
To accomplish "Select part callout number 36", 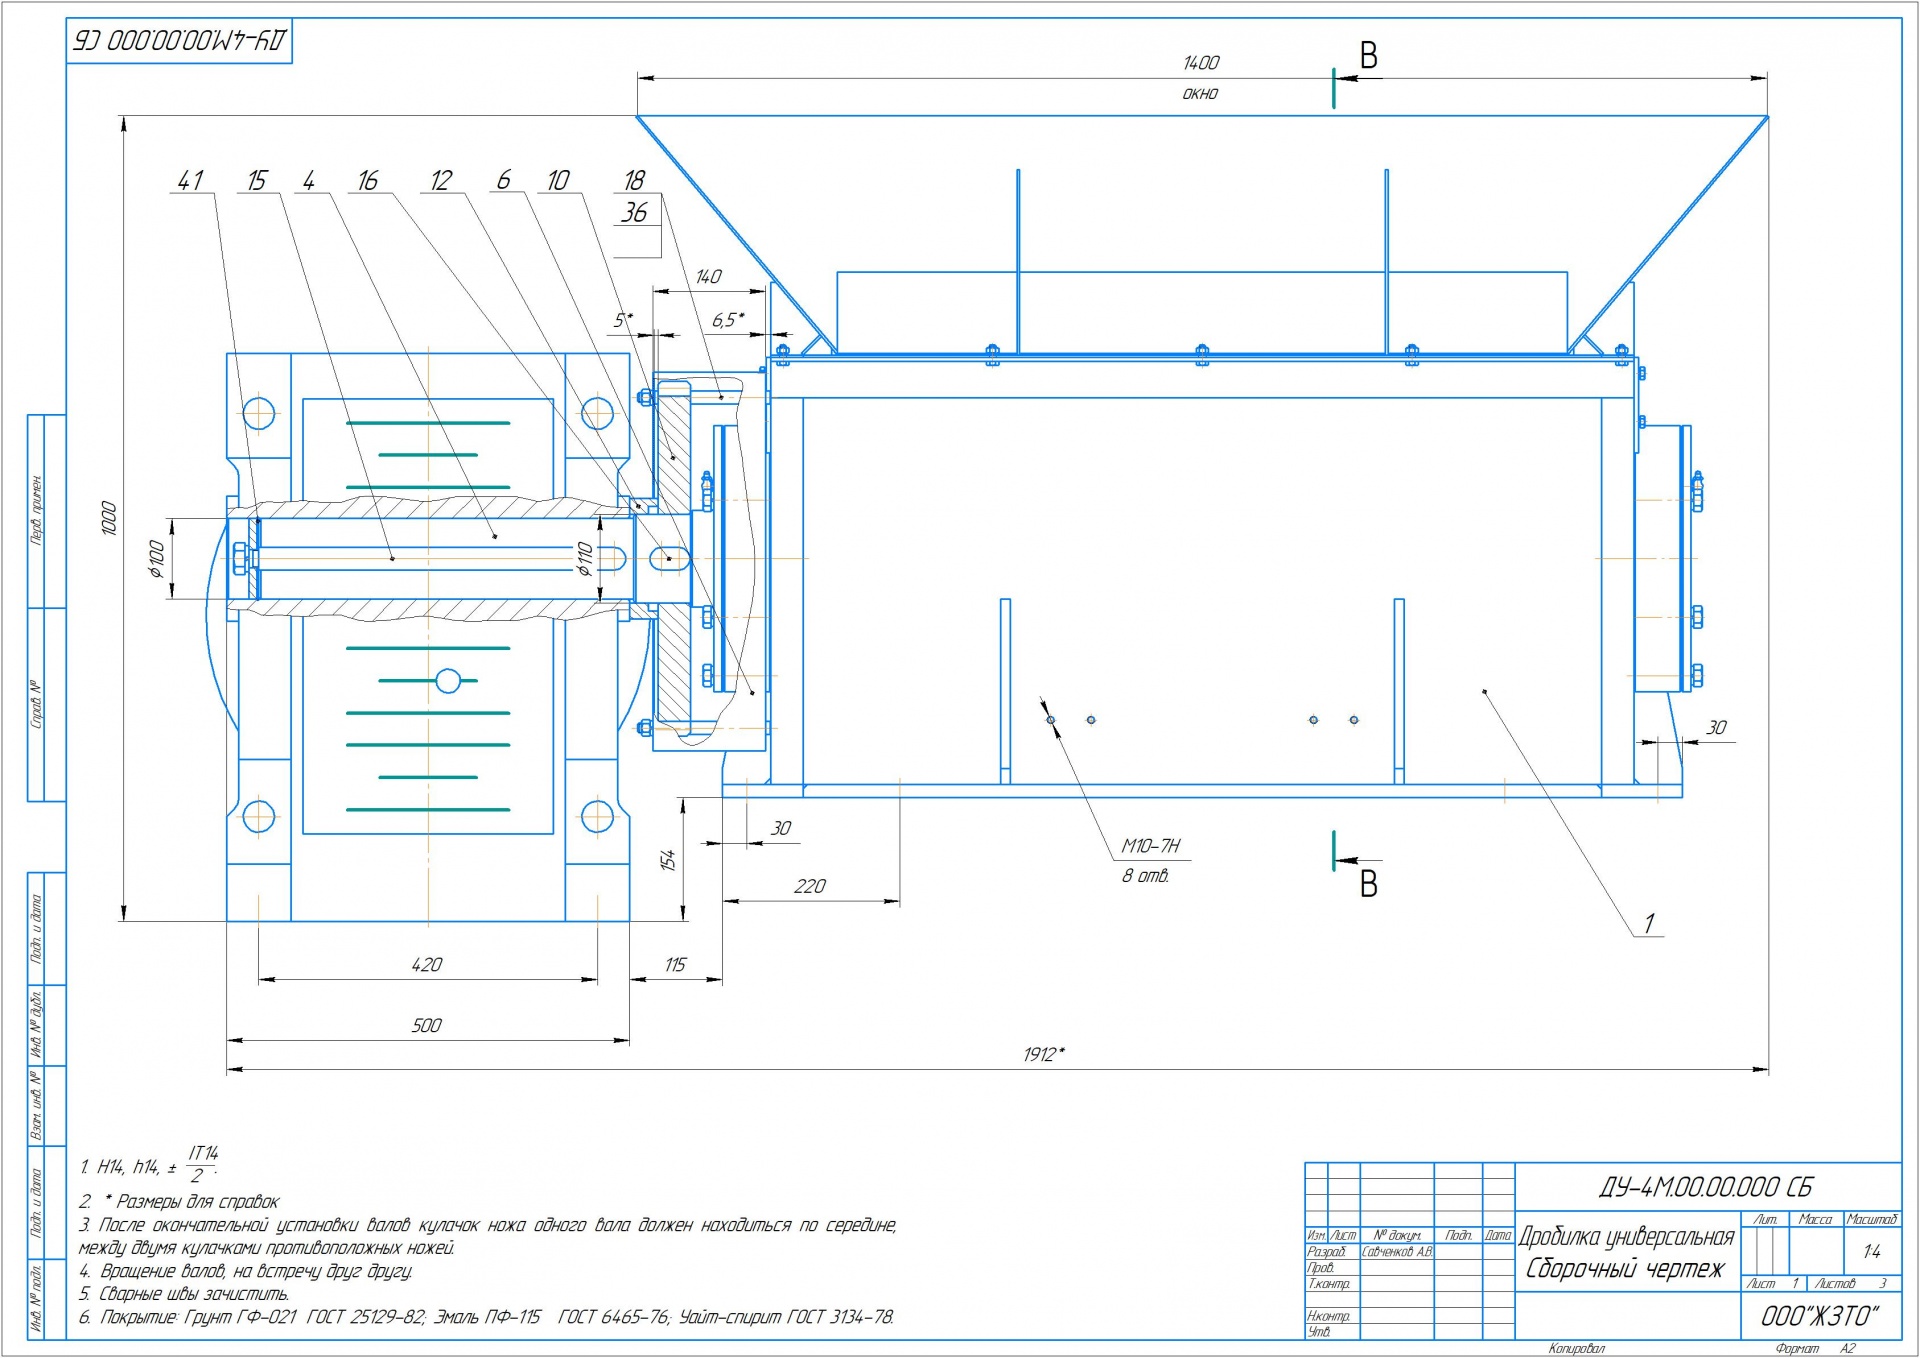I will click(634, 212).
